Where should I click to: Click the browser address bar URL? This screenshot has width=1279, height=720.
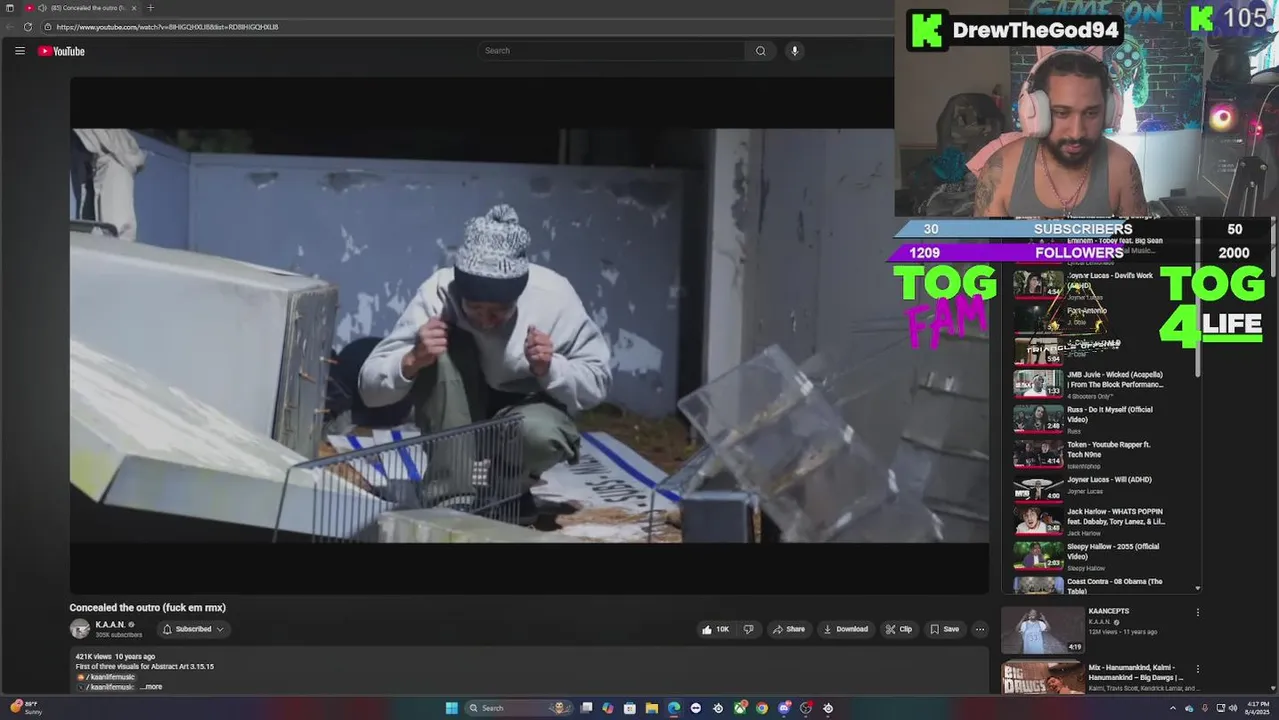tap(167, 27)
